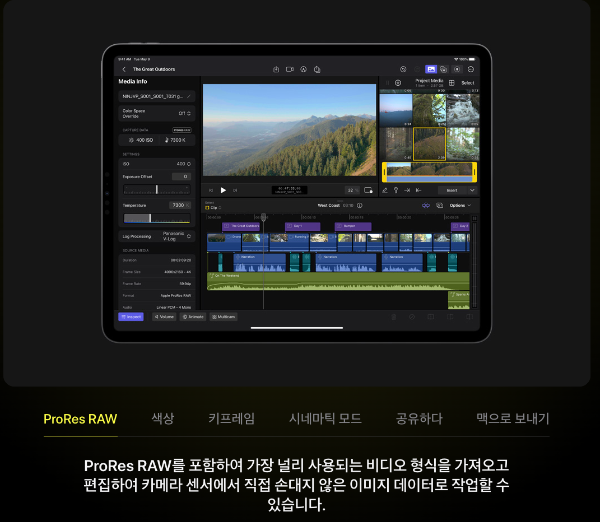Open the Color Space Override dropdown
This screenshot has width=600, height=522.
pyautogui.click(x=157, y=113)
